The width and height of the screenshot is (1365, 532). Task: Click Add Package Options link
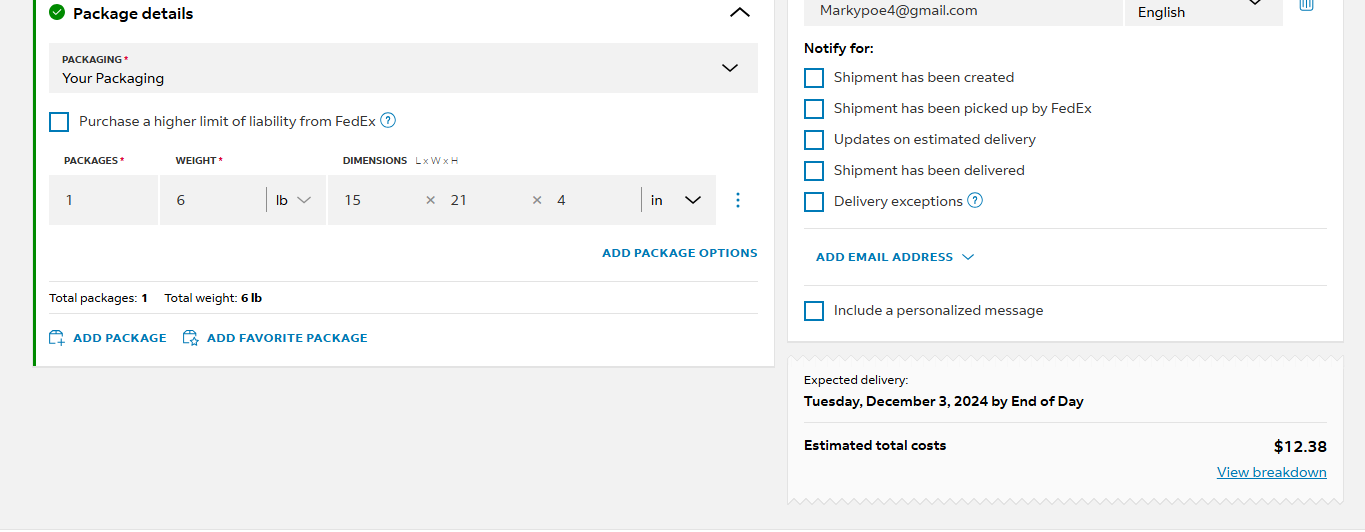680,253
